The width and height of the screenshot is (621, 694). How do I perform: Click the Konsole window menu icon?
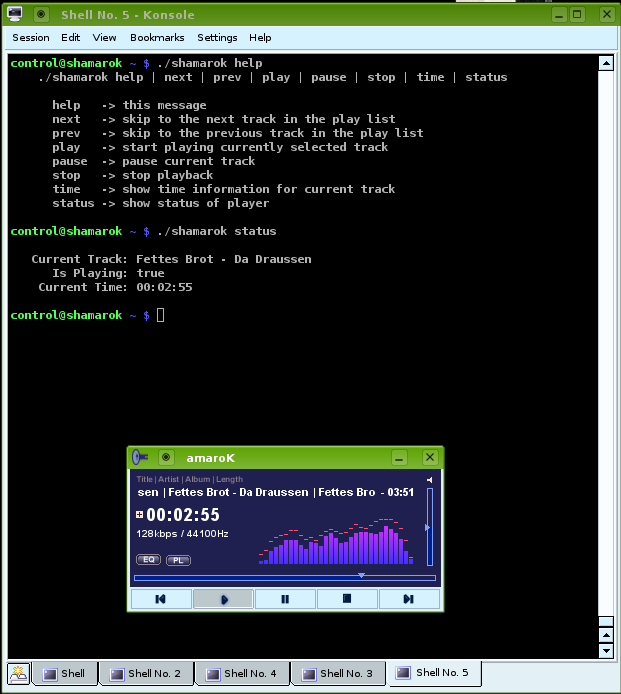[15, 14]
